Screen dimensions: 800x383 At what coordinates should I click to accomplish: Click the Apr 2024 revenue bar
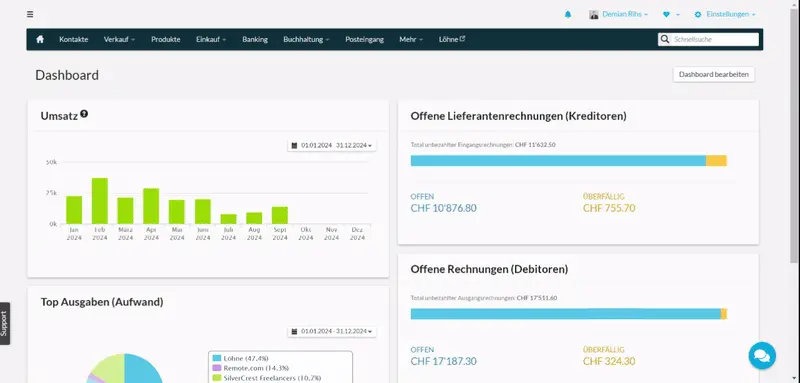pos(151,206)
